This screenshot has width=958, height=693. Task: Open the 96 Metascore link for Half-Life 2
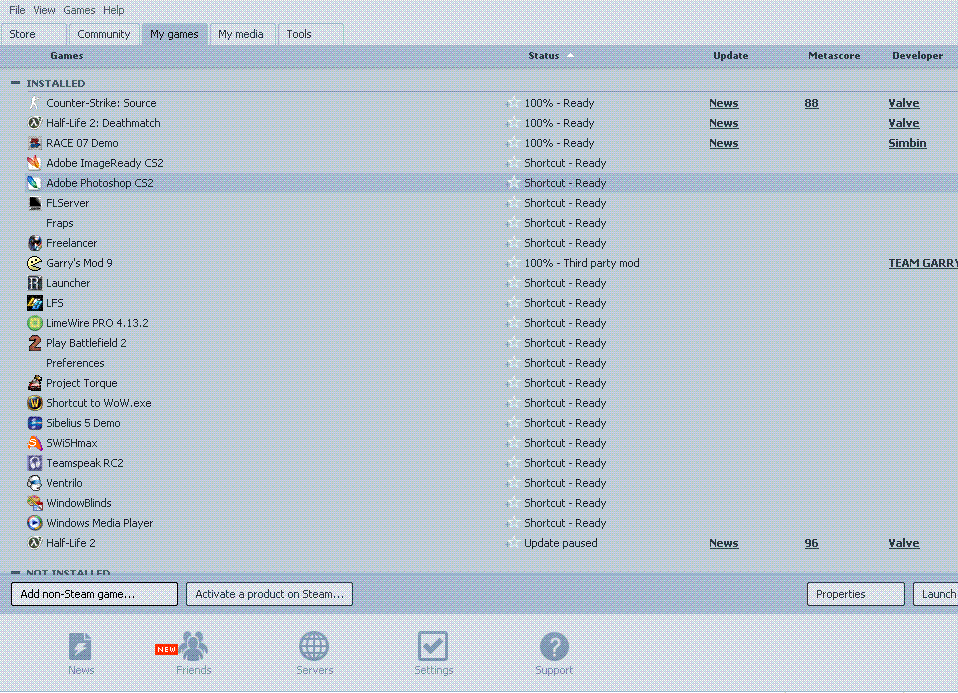coord(811,543)
